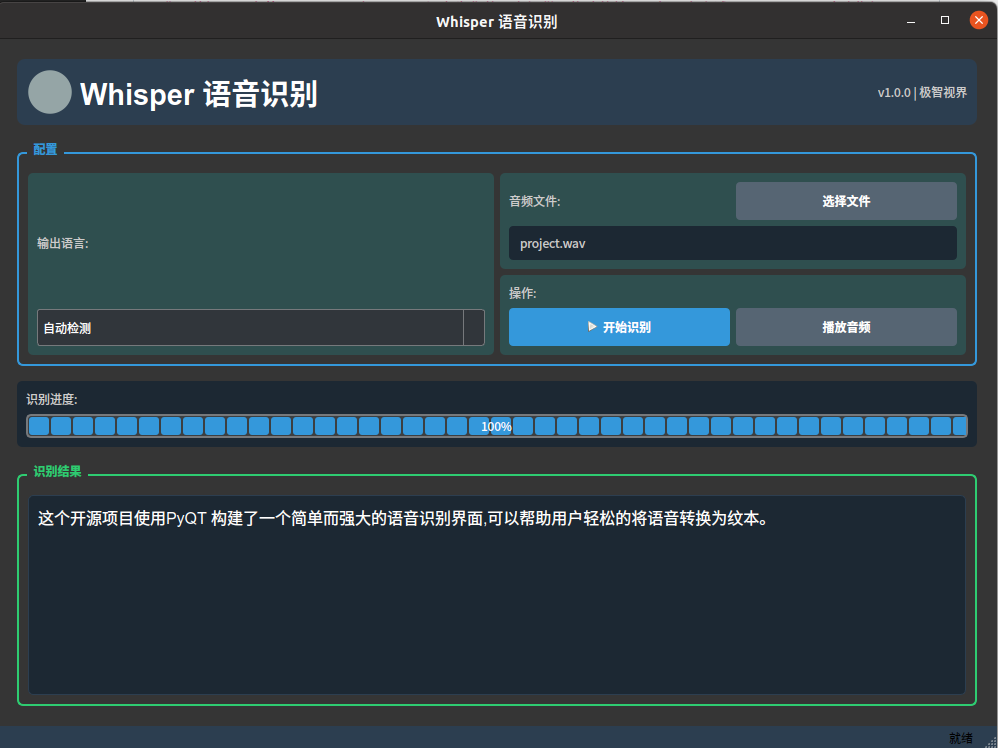Start recognition with 开始识别 button
The height and width of the screenshot is (748, 998).
point(619,327)
